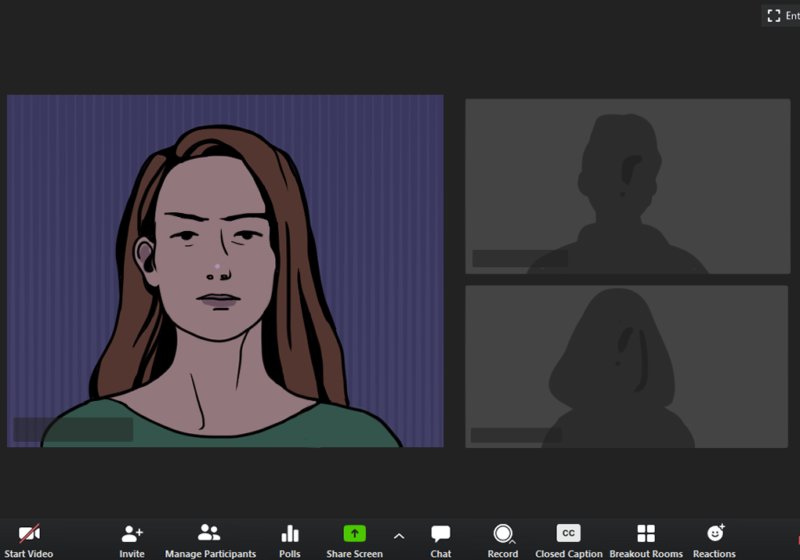
Task: Toggle Closed Caption CC icon
Action: 568,534
